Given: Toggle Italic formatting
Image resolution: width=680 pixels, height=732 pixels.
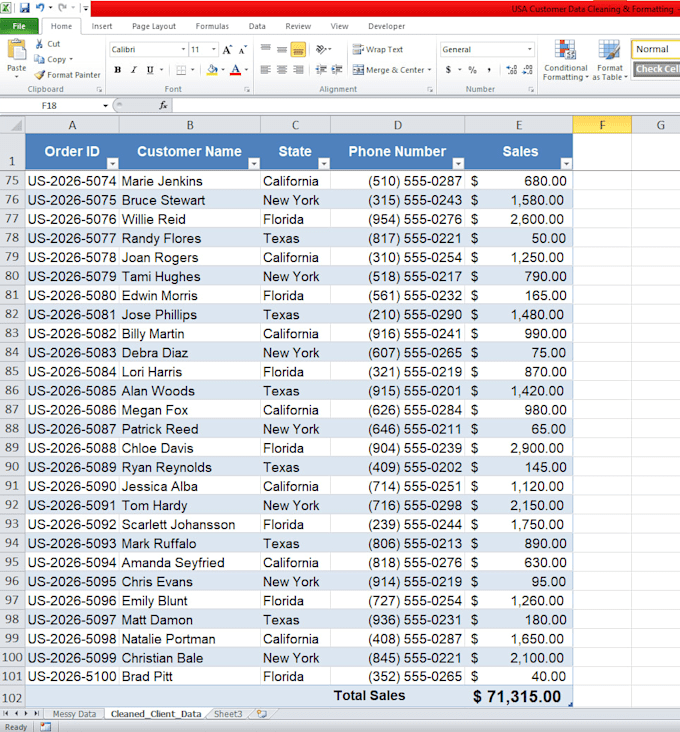Looking at the screenshot, I should (134, 70).
